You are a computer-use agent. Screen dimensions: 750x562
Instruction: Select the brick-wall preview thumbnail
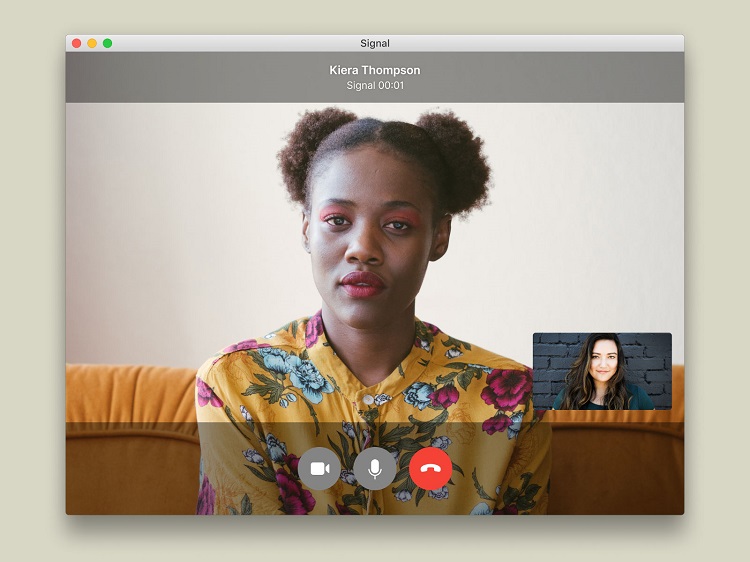tap(602, 371)
